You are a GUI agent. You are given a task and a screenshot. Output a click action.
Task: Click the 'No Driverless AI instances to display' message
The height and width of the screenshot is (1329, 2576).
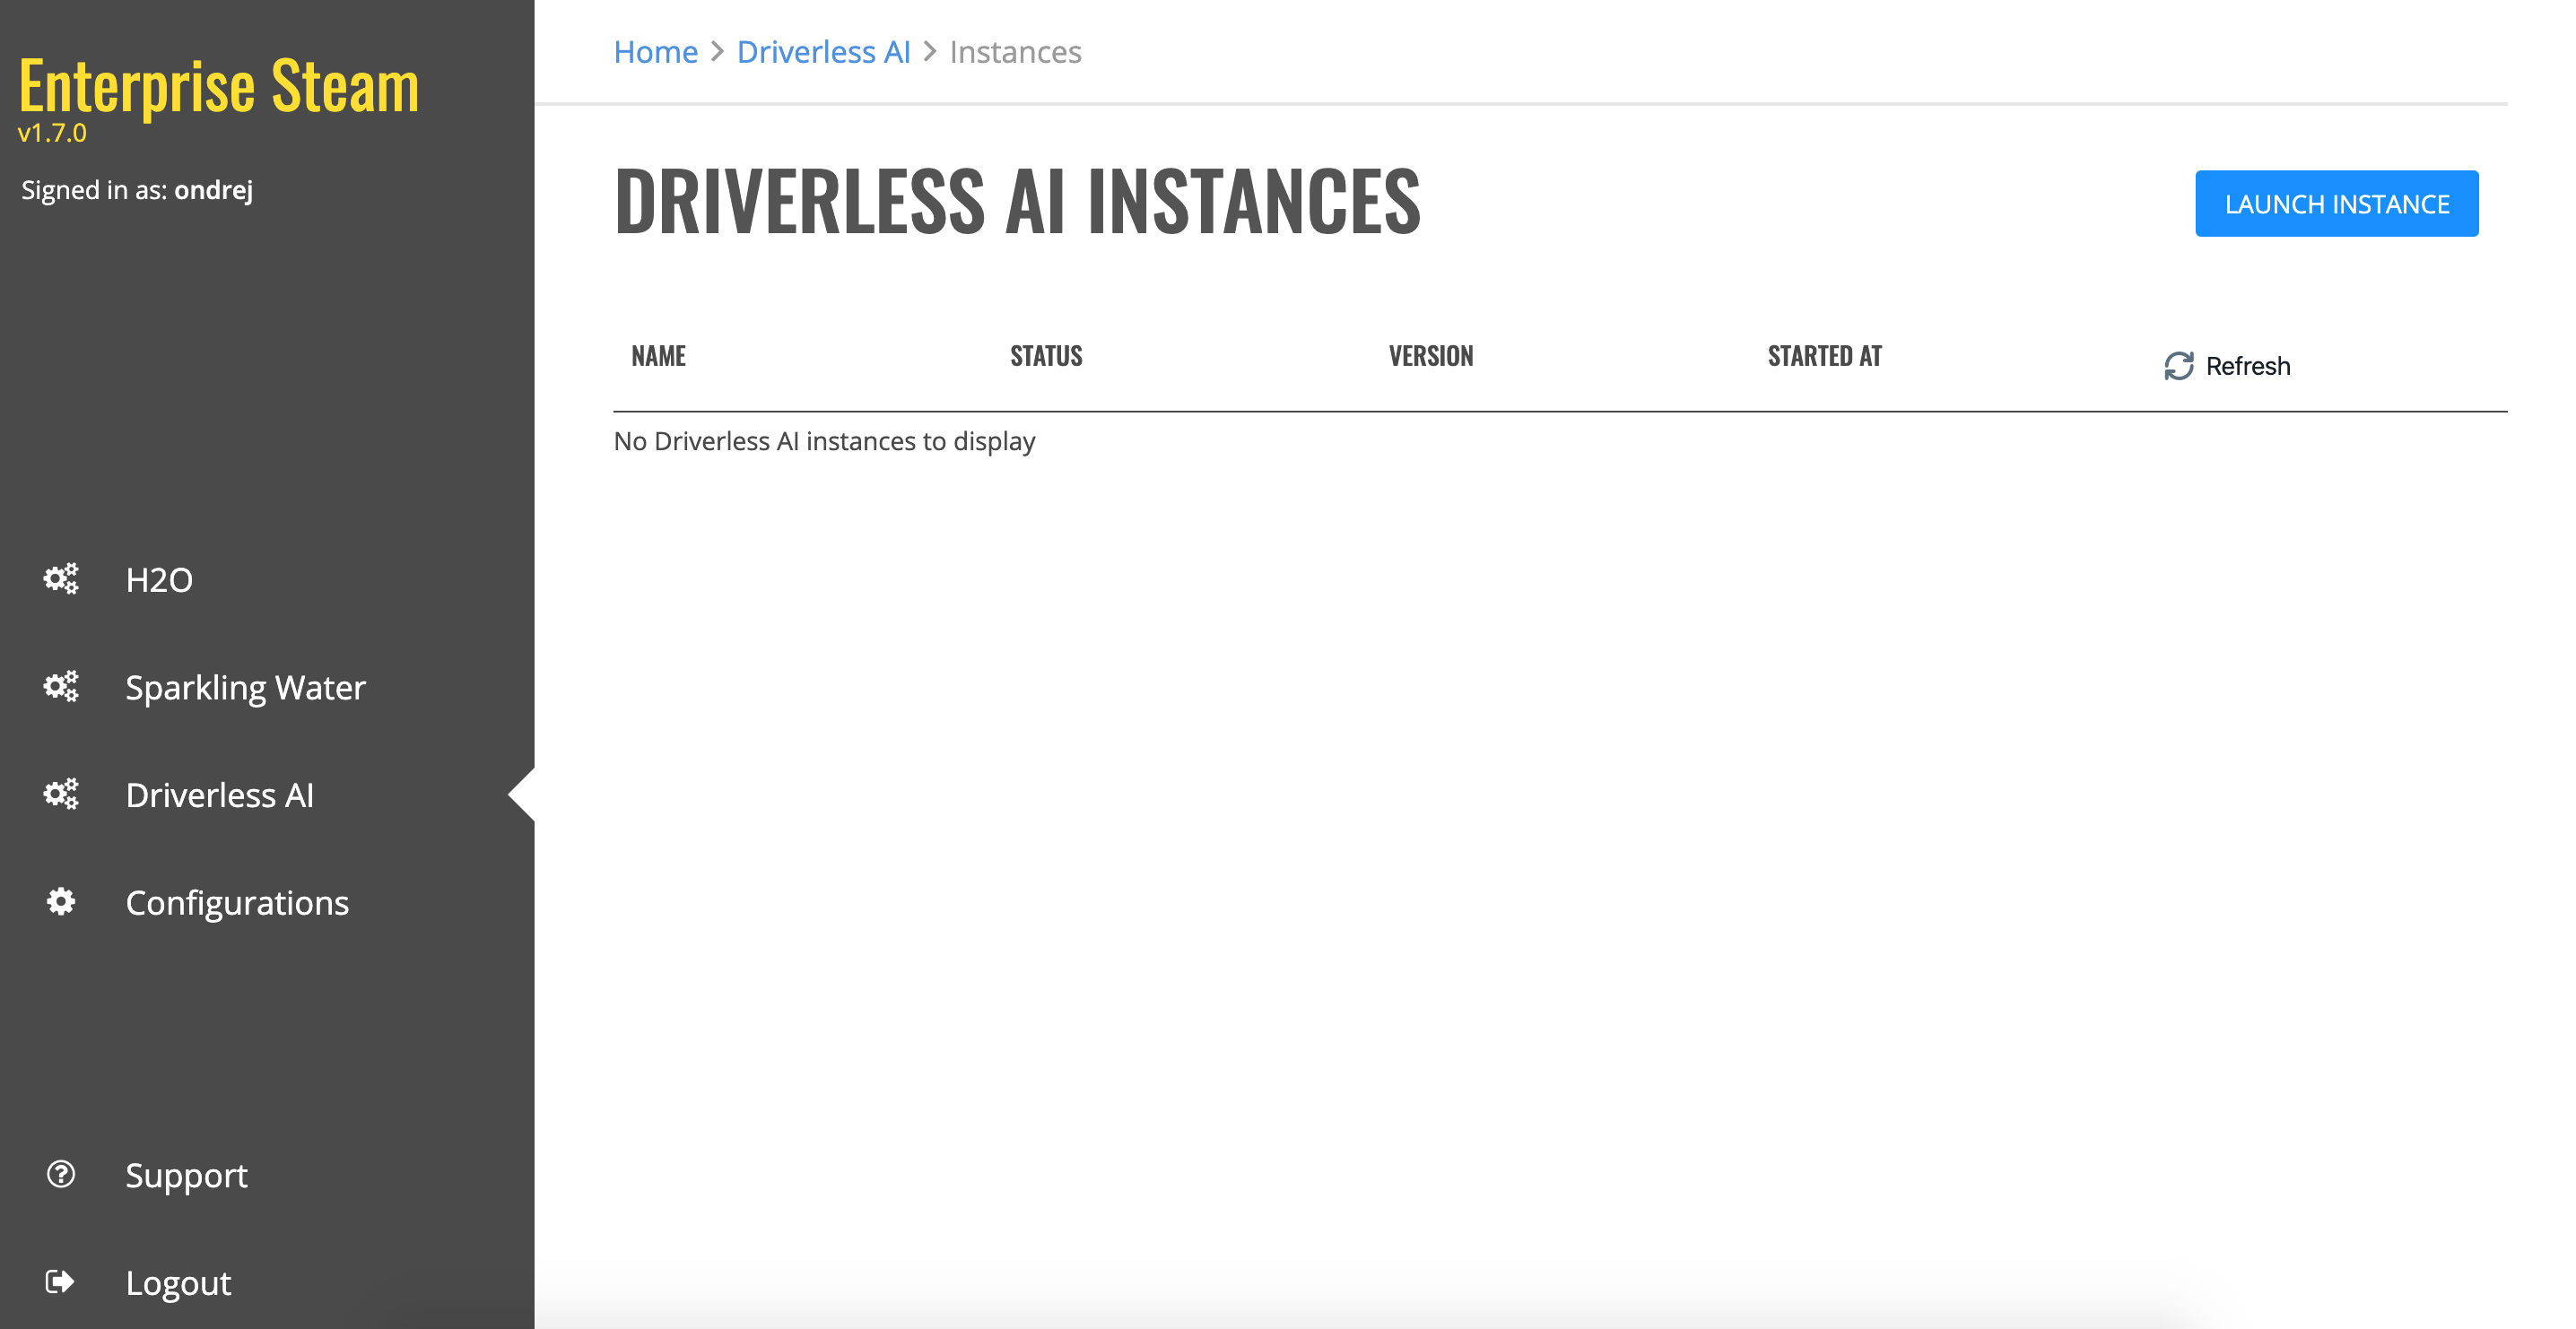[824, 441]
